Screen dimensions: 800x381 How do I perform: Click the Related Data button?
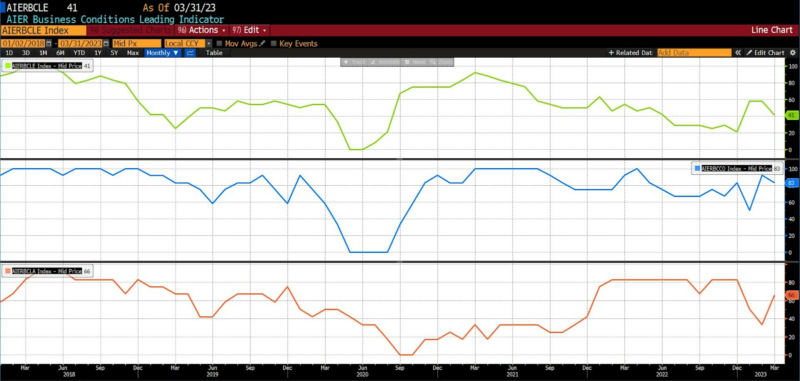pyautogui.click(x=631, y=53)
